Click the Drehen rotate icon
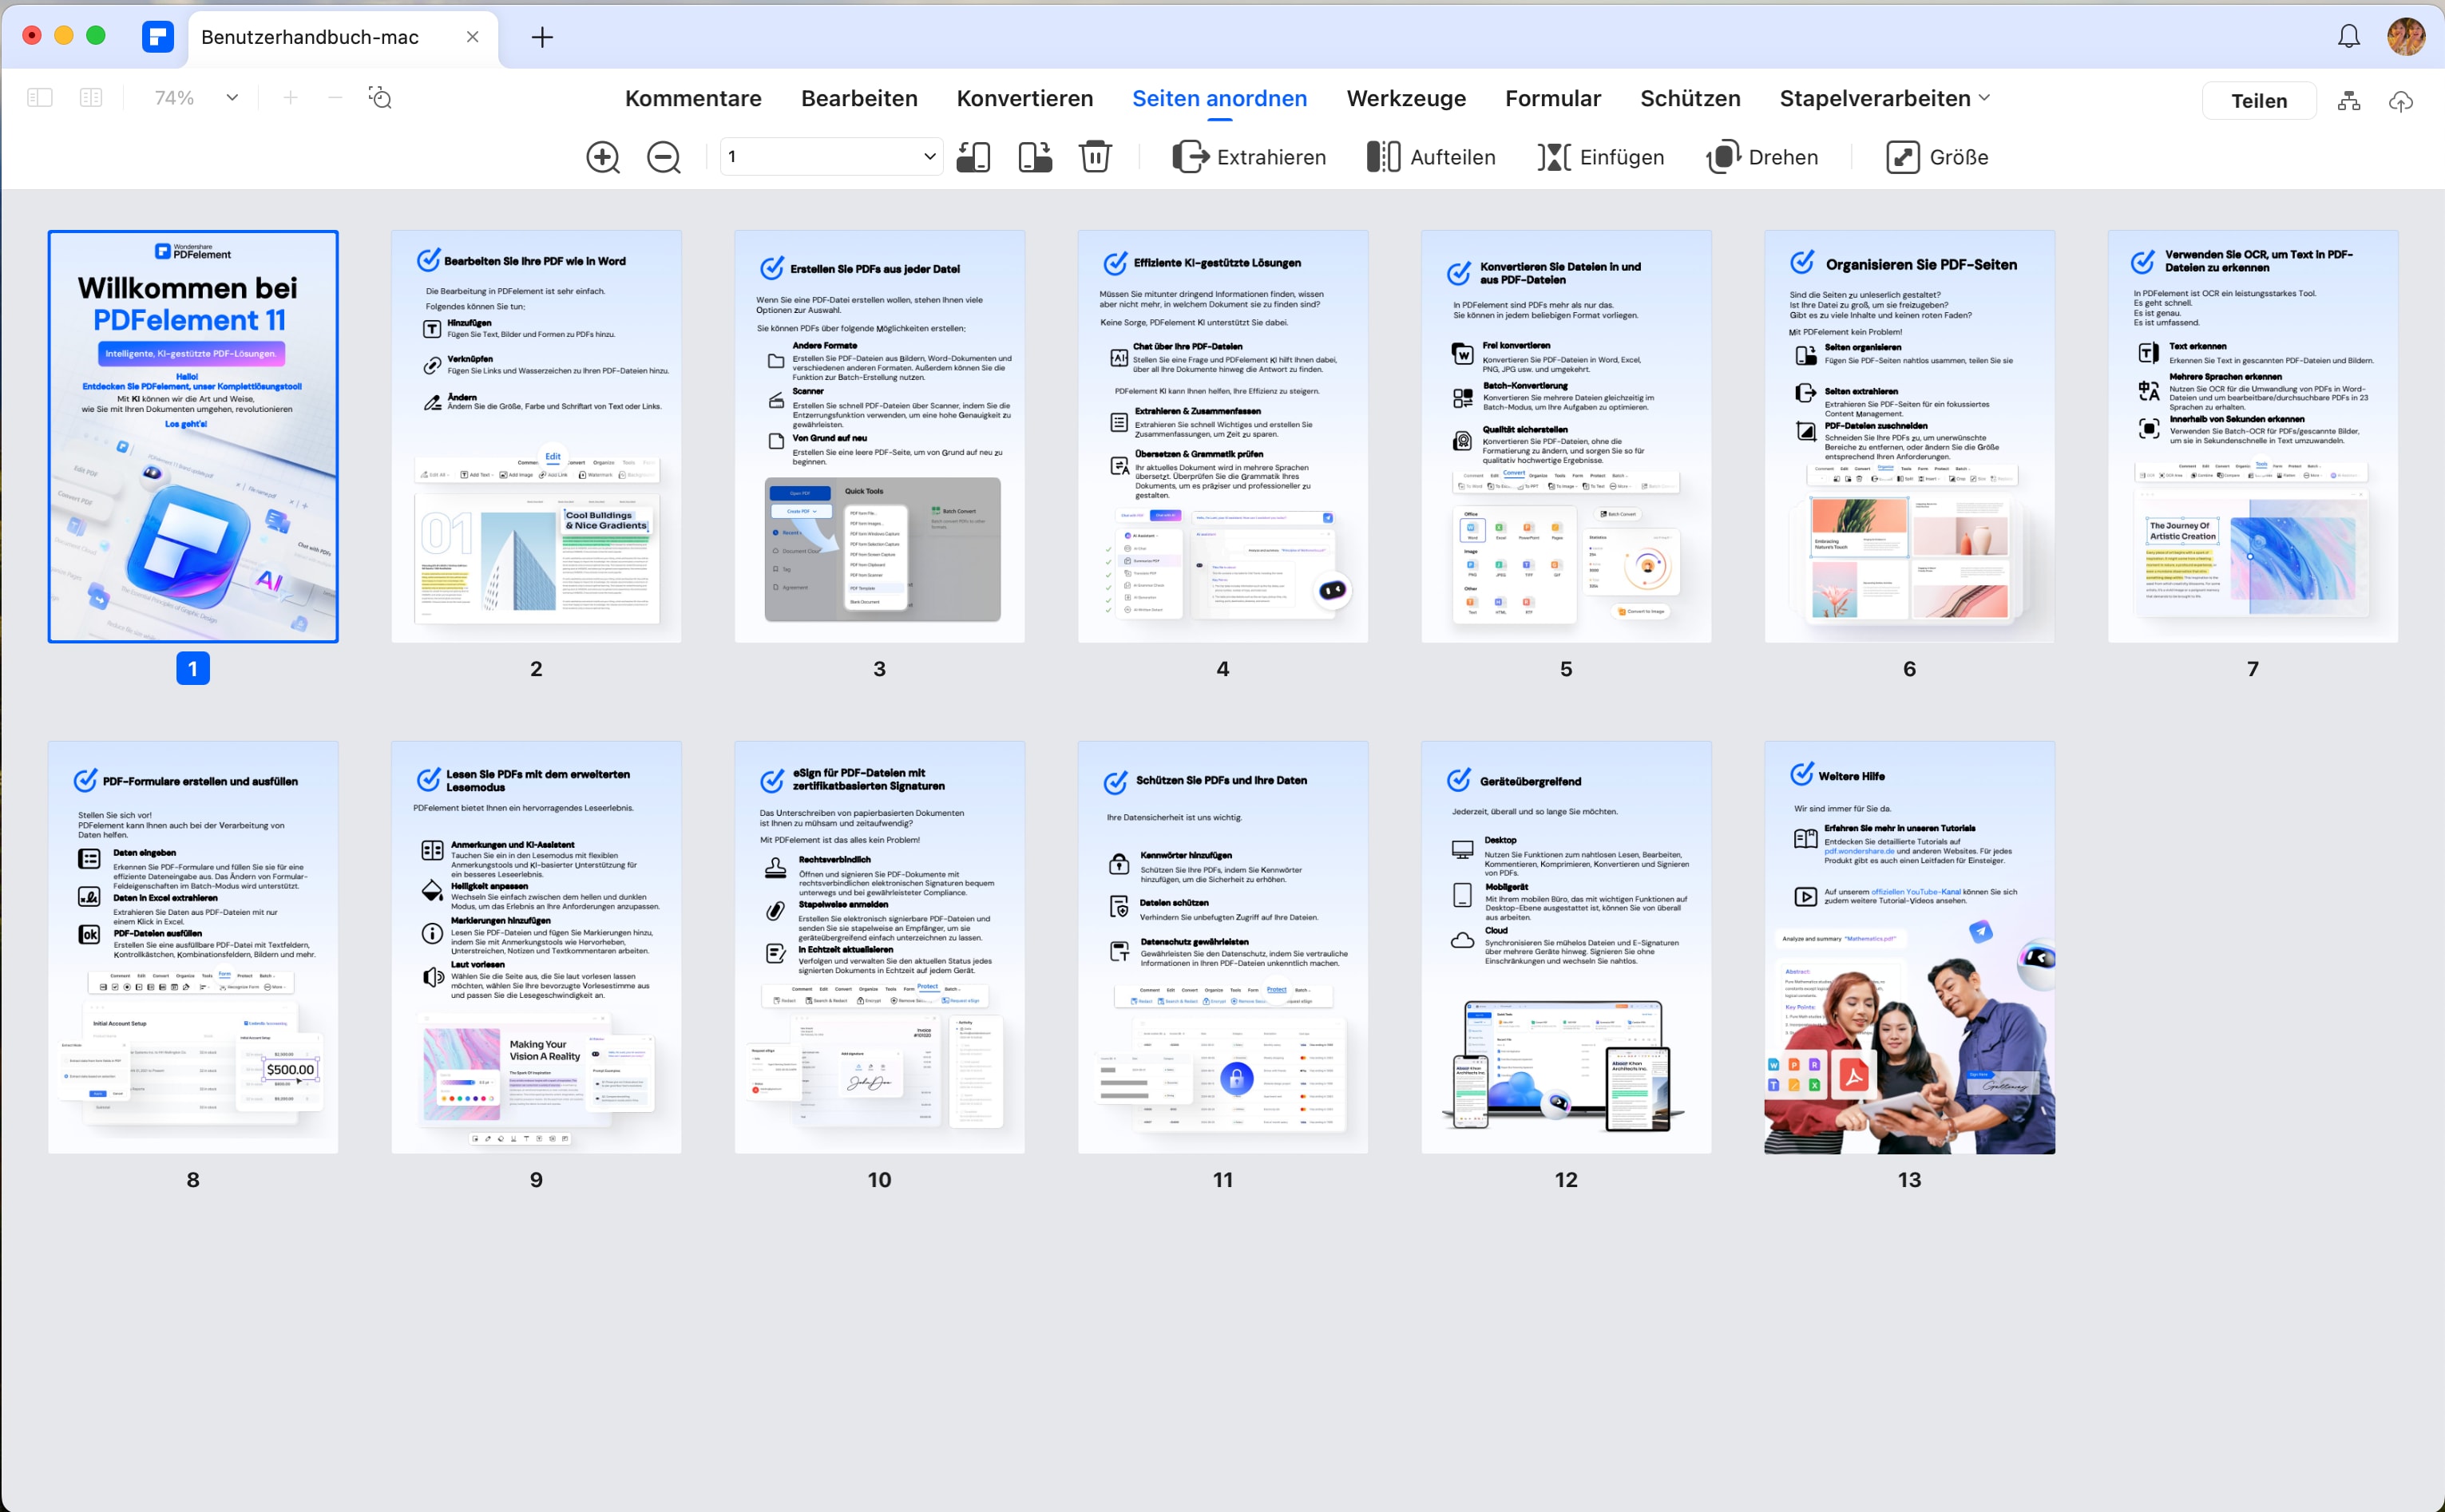Viewport: 2445px width, 1512px height. (1723, 157)
